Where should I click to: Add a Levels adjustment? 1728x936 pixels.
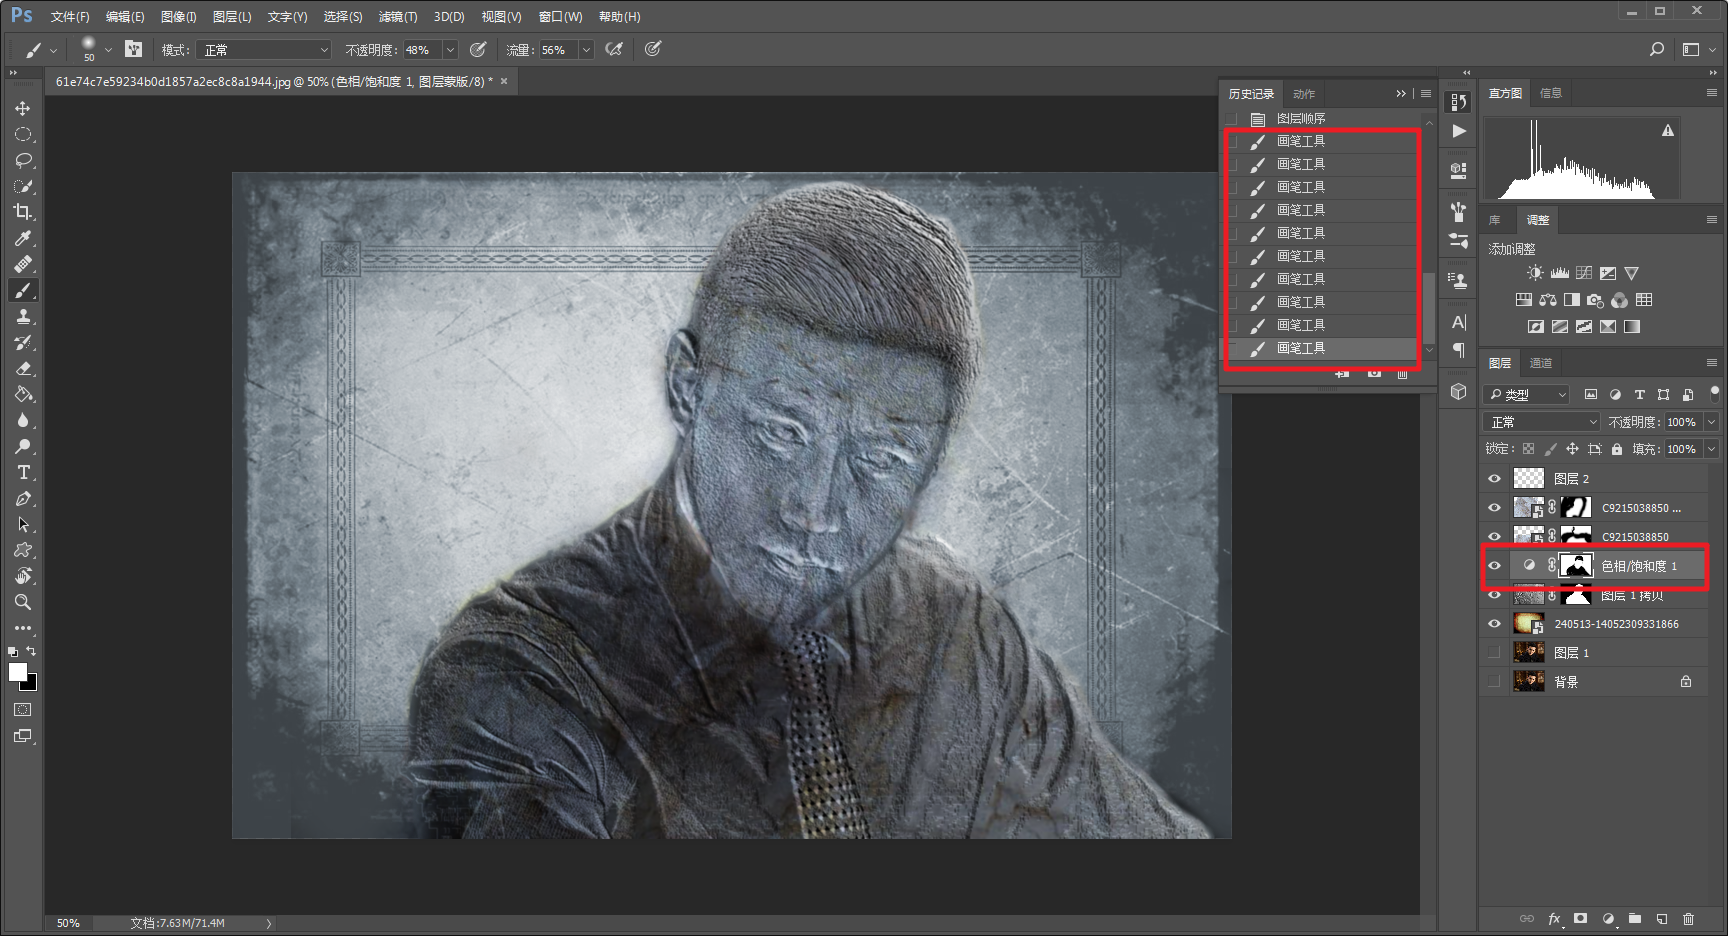point(1559,273)
